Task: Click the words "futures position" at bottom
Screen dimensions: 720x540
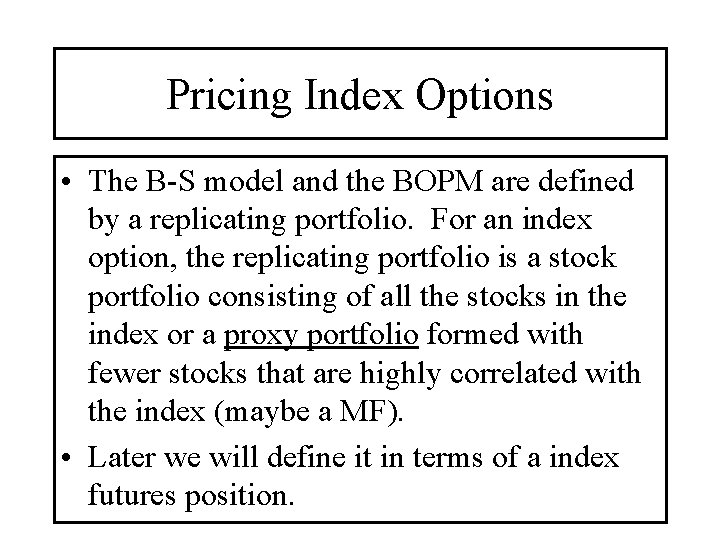Action: coord(191,496)
